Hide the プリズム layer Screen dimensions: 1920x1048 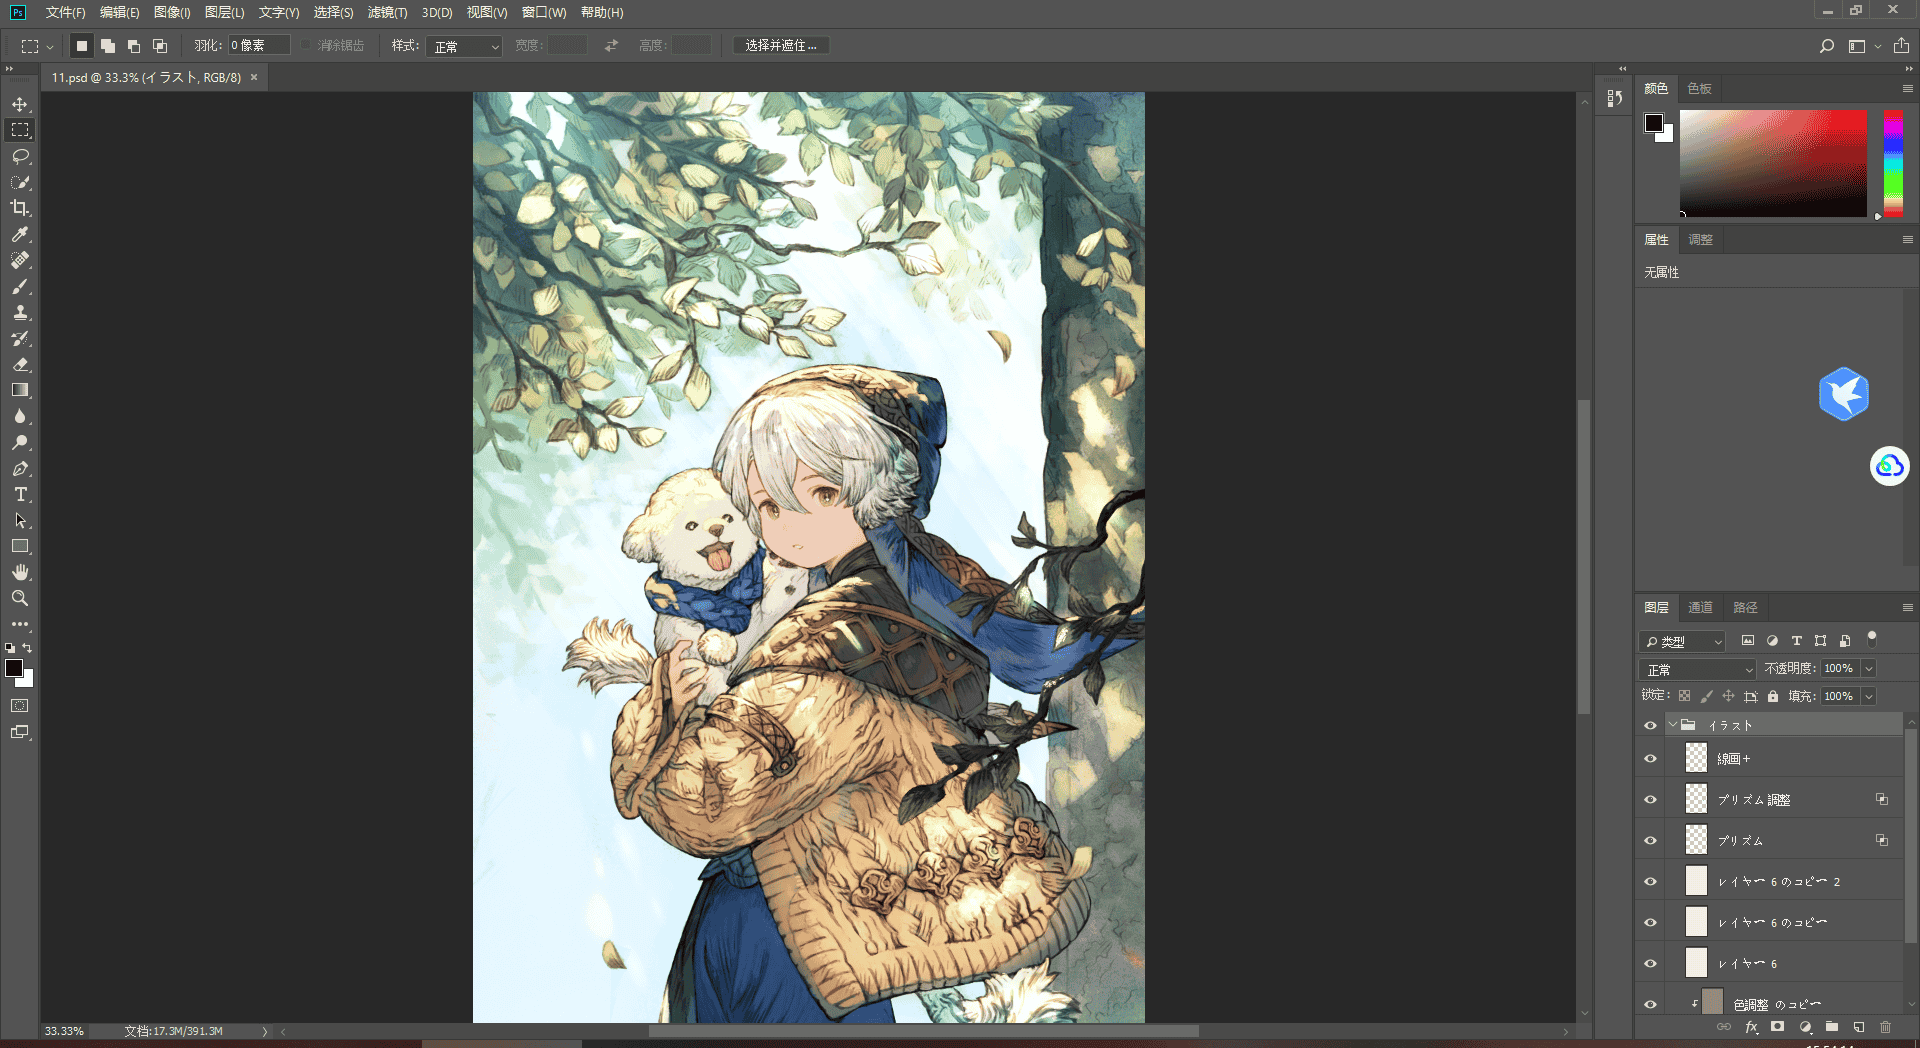click(1651, 841)
